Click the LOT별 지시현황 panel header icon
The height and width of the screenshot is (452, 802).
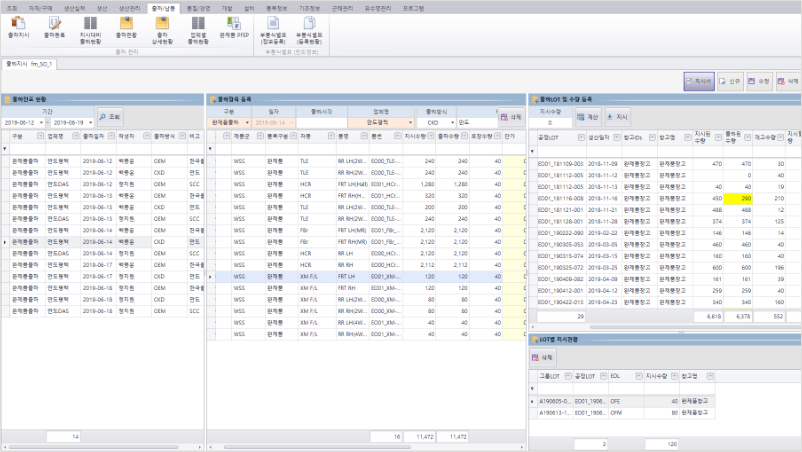(534, 340)
